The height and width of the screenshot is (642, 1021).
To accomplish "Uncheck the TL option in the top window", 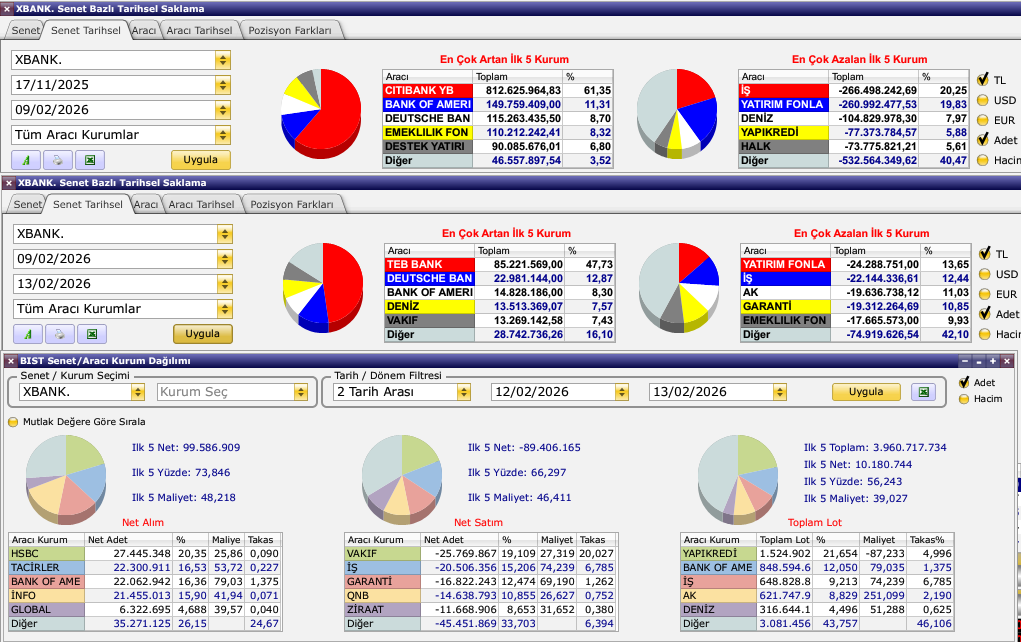I will (984, 79).
